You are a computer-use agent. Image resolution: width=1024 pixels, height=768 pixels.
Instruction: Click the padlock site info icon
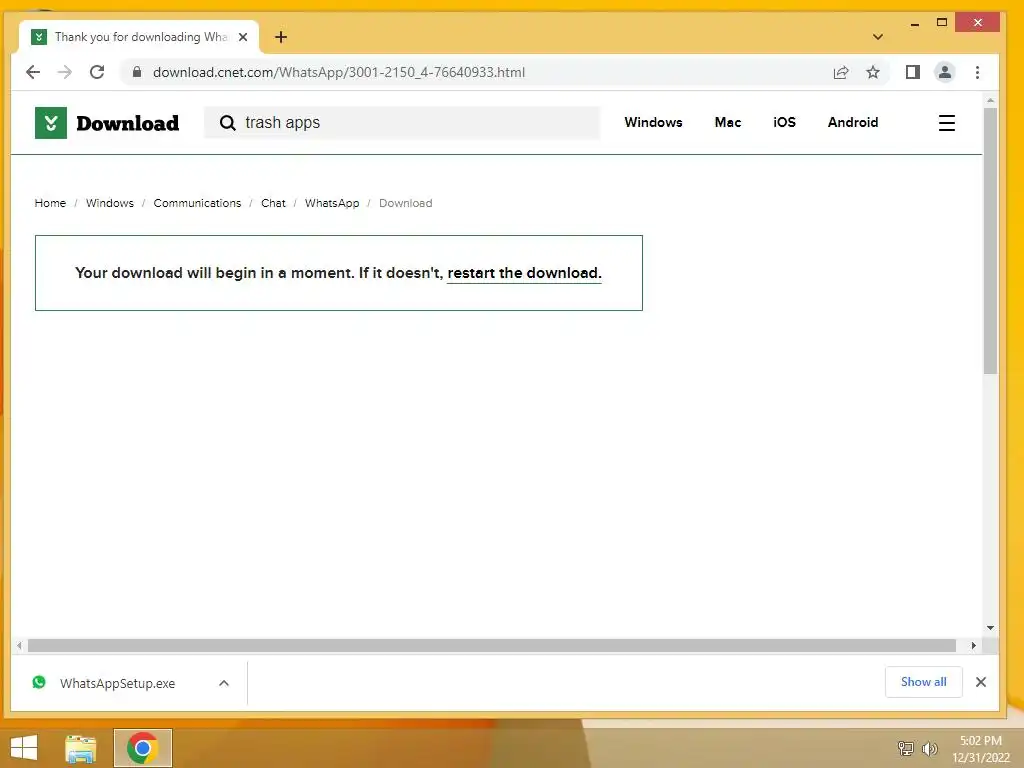(136, 72)
